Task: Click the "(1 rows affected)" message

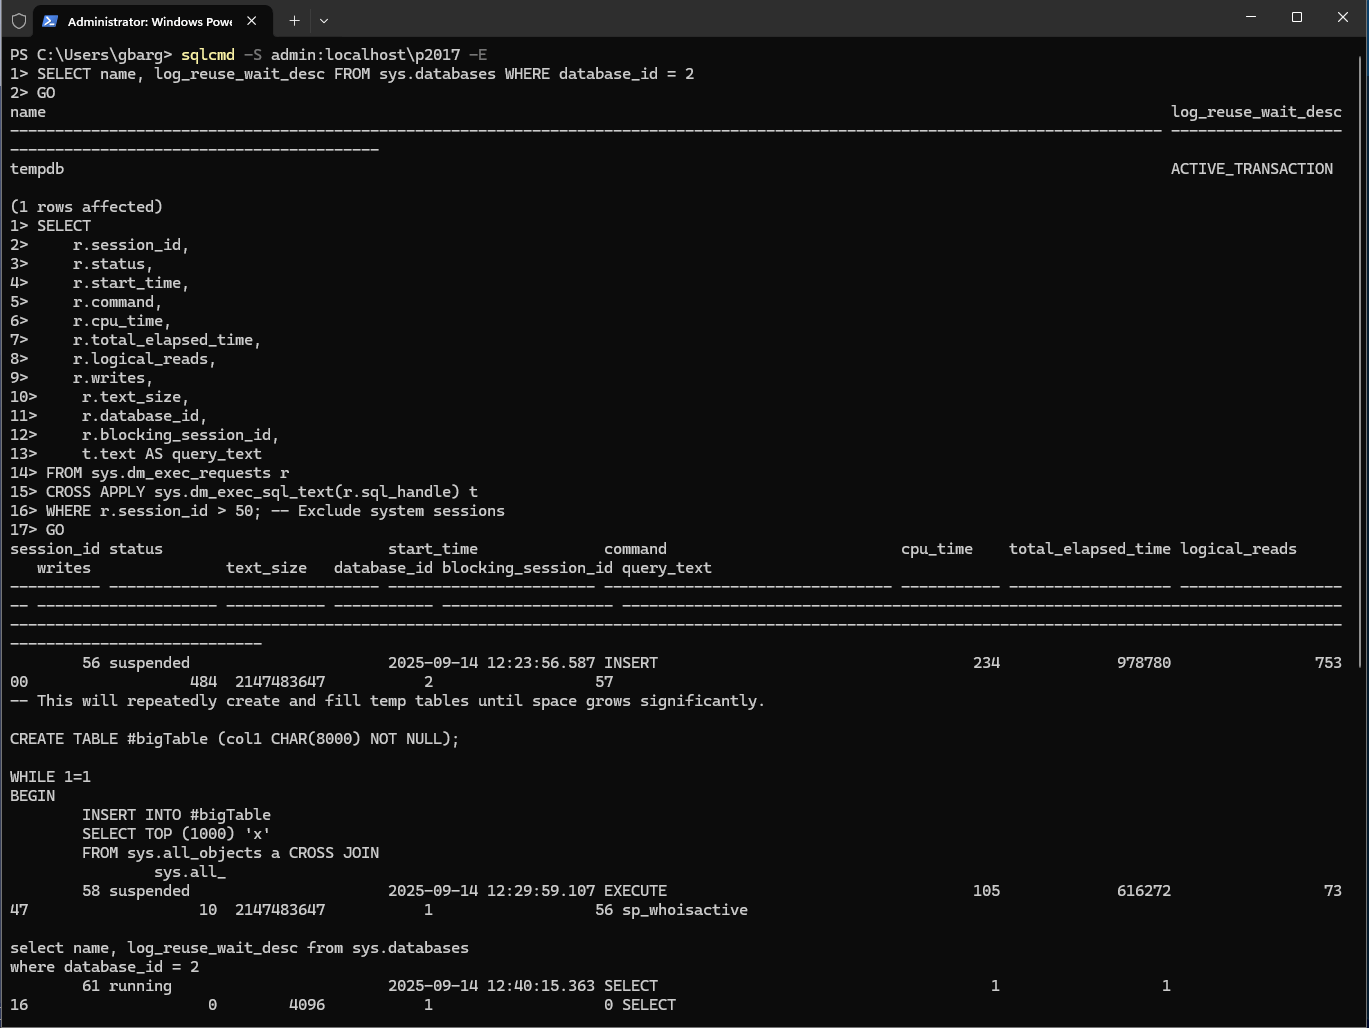Action: [x=86, y=207]
